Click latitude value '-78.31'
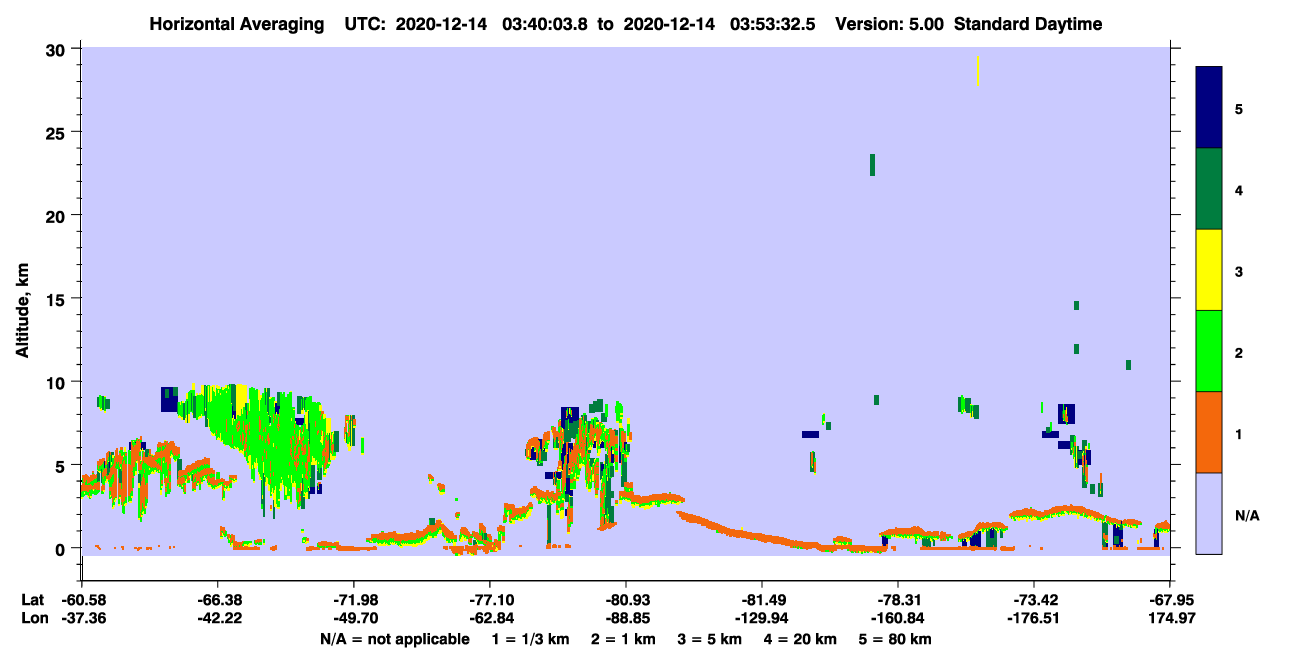The width and height of the screenshot is (1300, 667). (899, 600)
